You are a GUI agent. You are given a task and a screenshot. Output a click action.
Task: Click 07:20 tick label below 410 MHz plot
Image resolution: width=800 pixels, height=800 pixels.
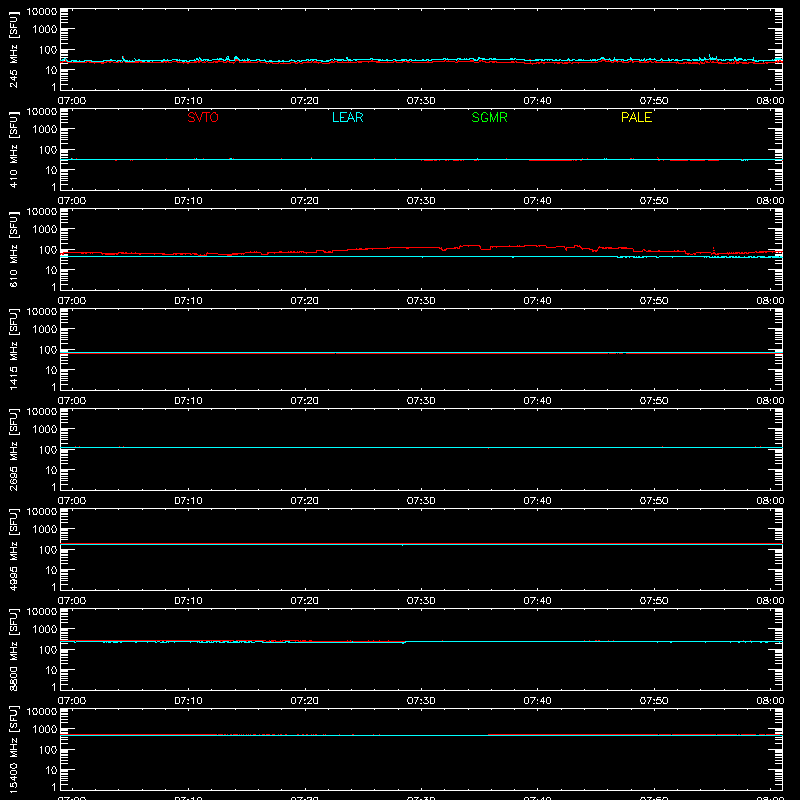[305, 201]
